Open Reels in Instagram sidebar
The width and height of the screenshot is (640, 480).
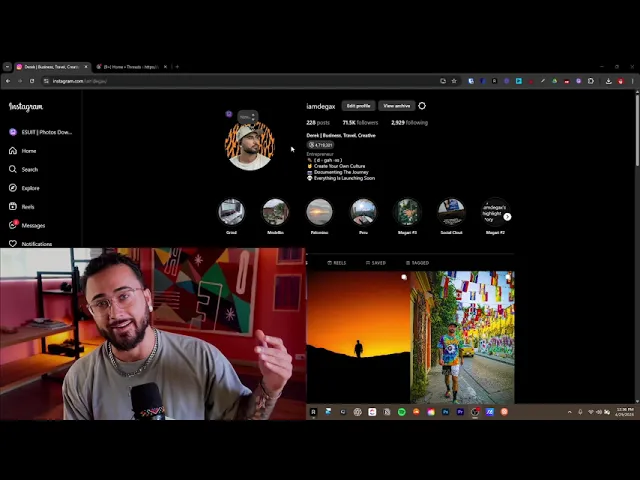tap(22, 207)
